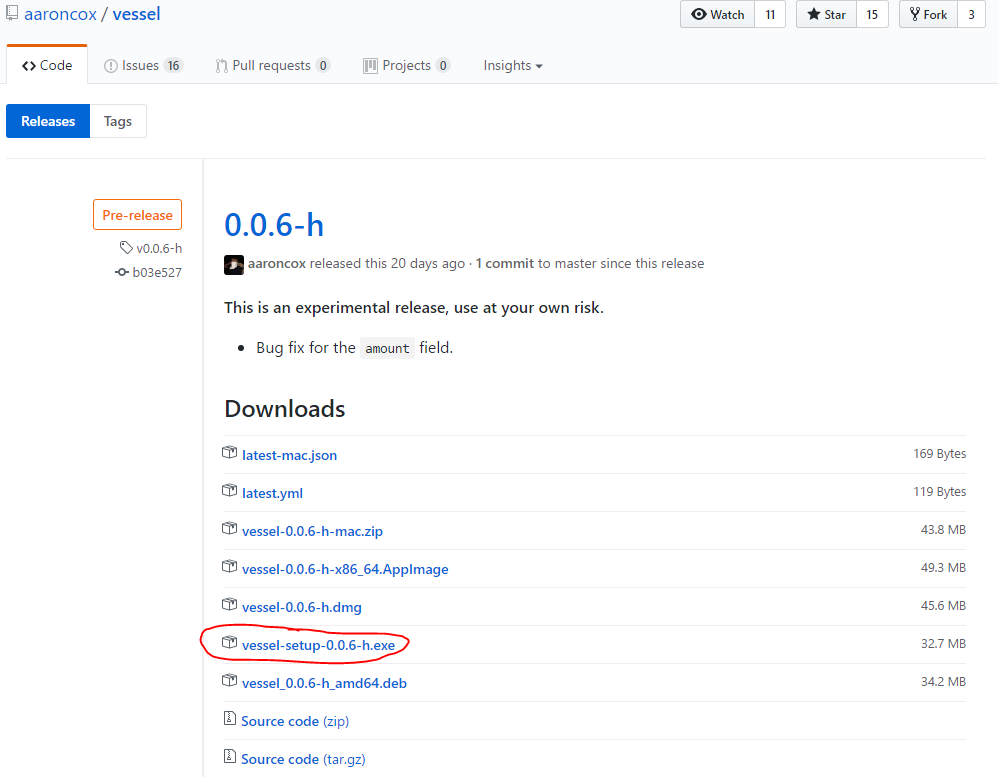
Task: Fork the vessel repository
Action: click(929, 14)
